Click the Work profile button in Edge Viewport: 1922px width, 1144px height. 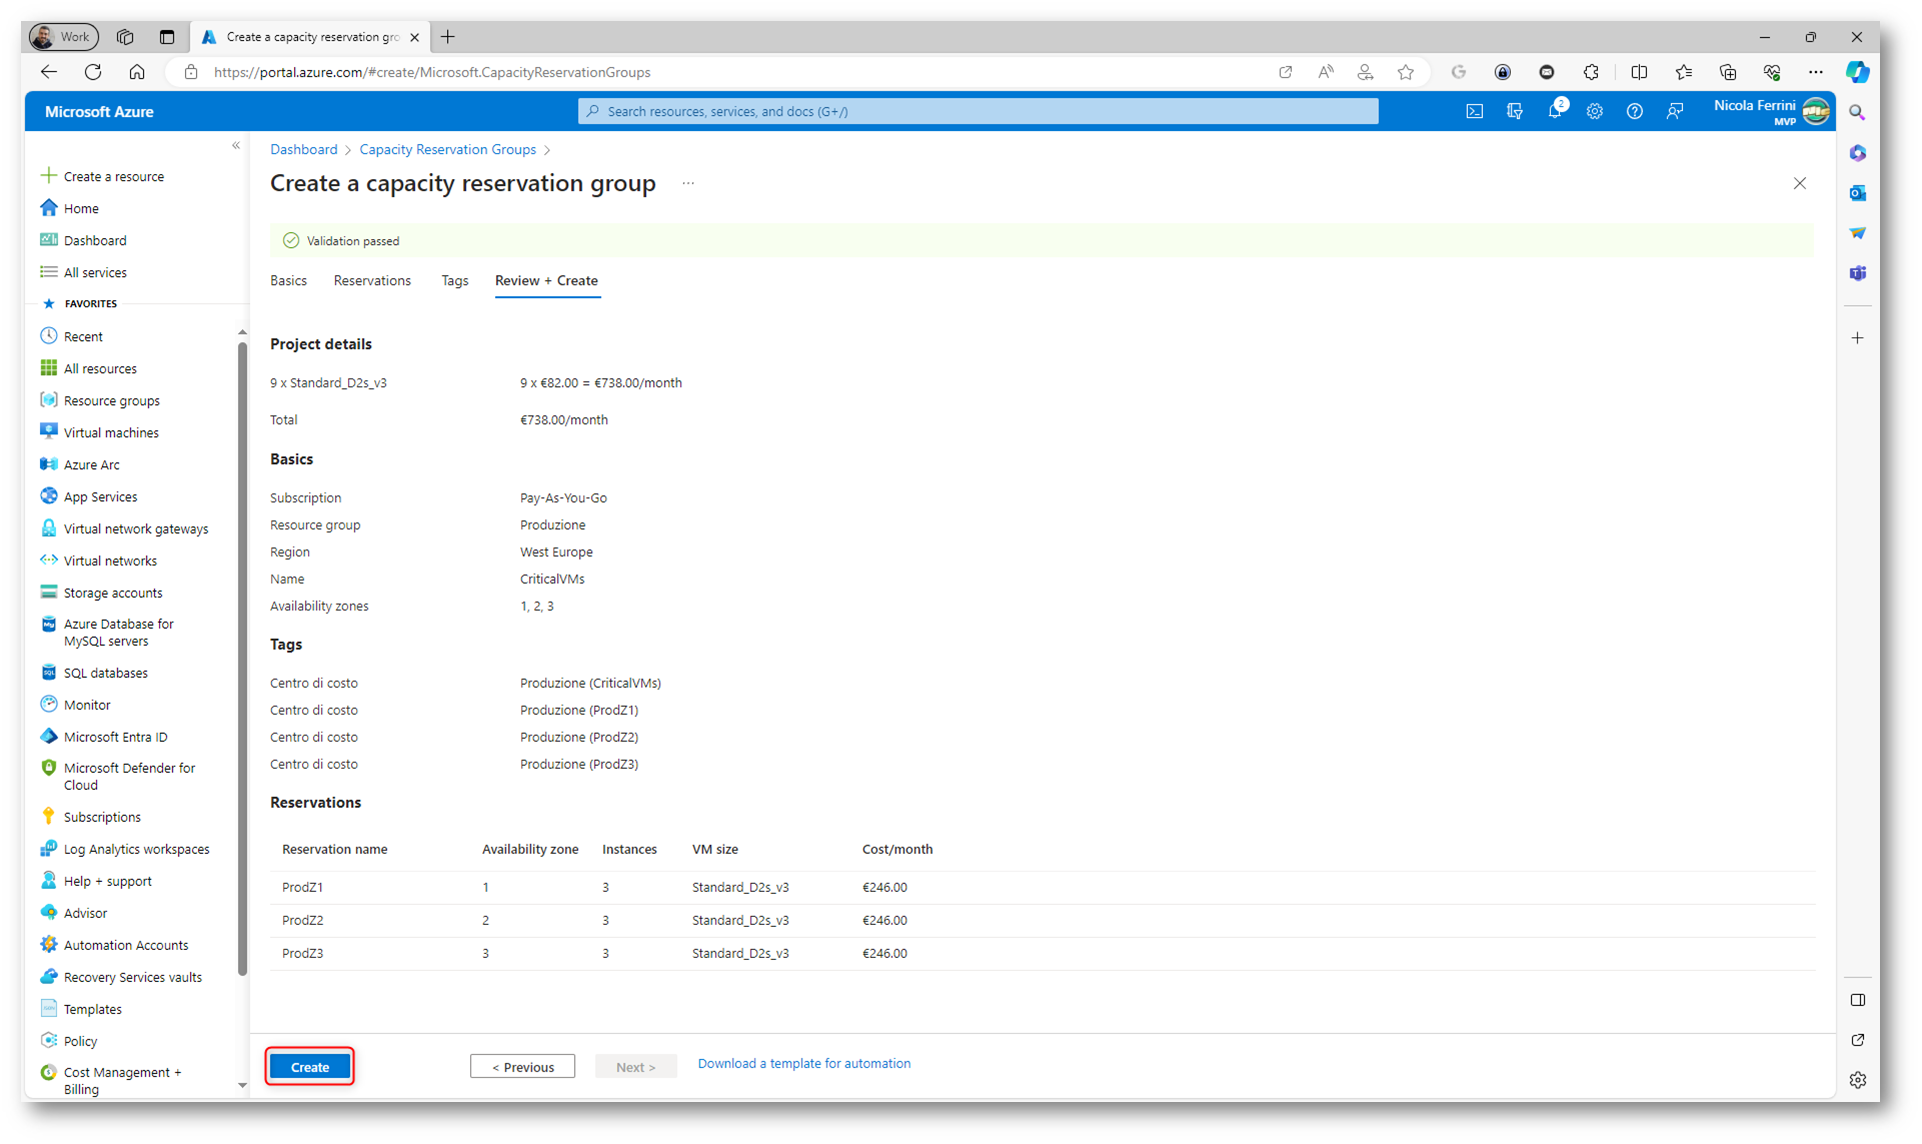tap(63, 37)
